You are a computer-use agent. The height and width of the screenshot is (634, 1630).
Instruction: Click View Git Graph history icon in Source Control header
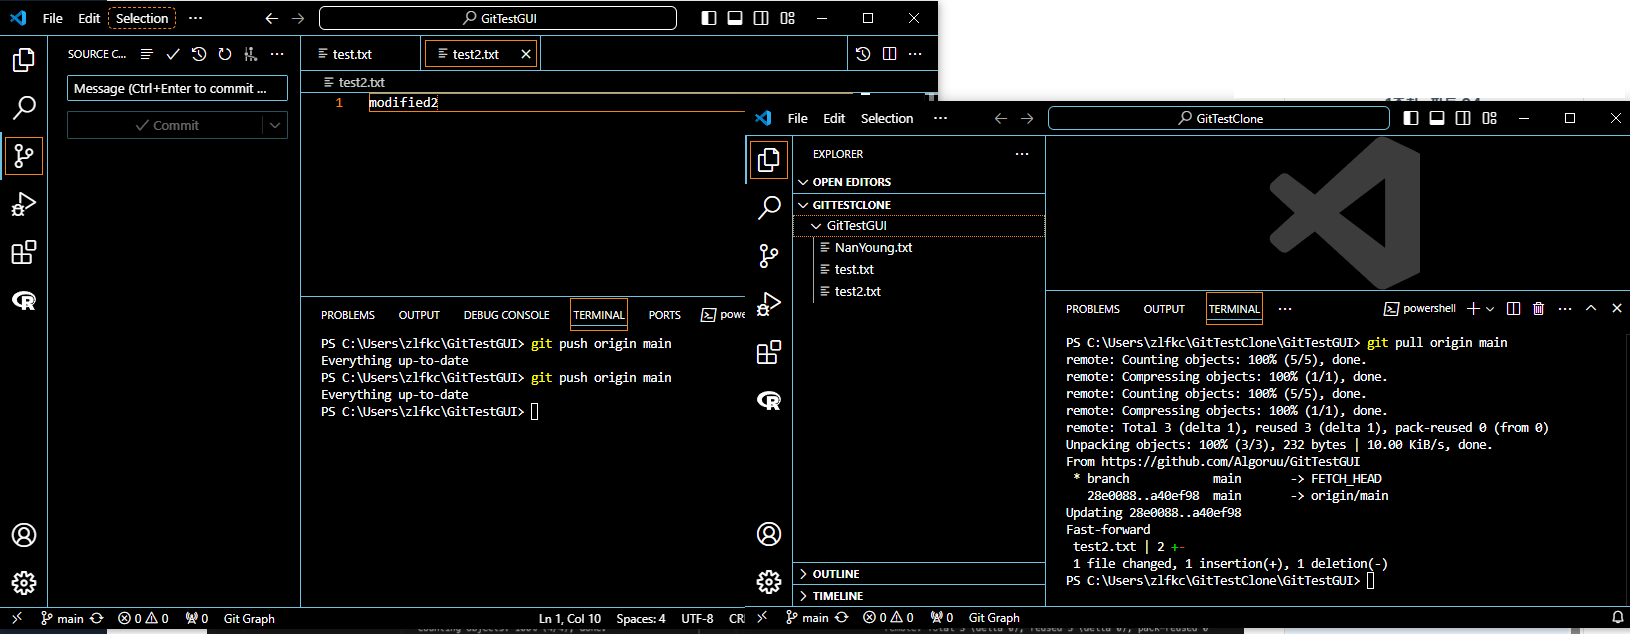point(199,54)
